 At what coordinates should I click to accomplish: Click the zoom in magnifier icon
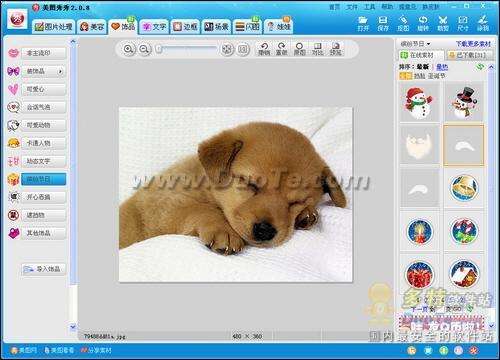point(128,49)
